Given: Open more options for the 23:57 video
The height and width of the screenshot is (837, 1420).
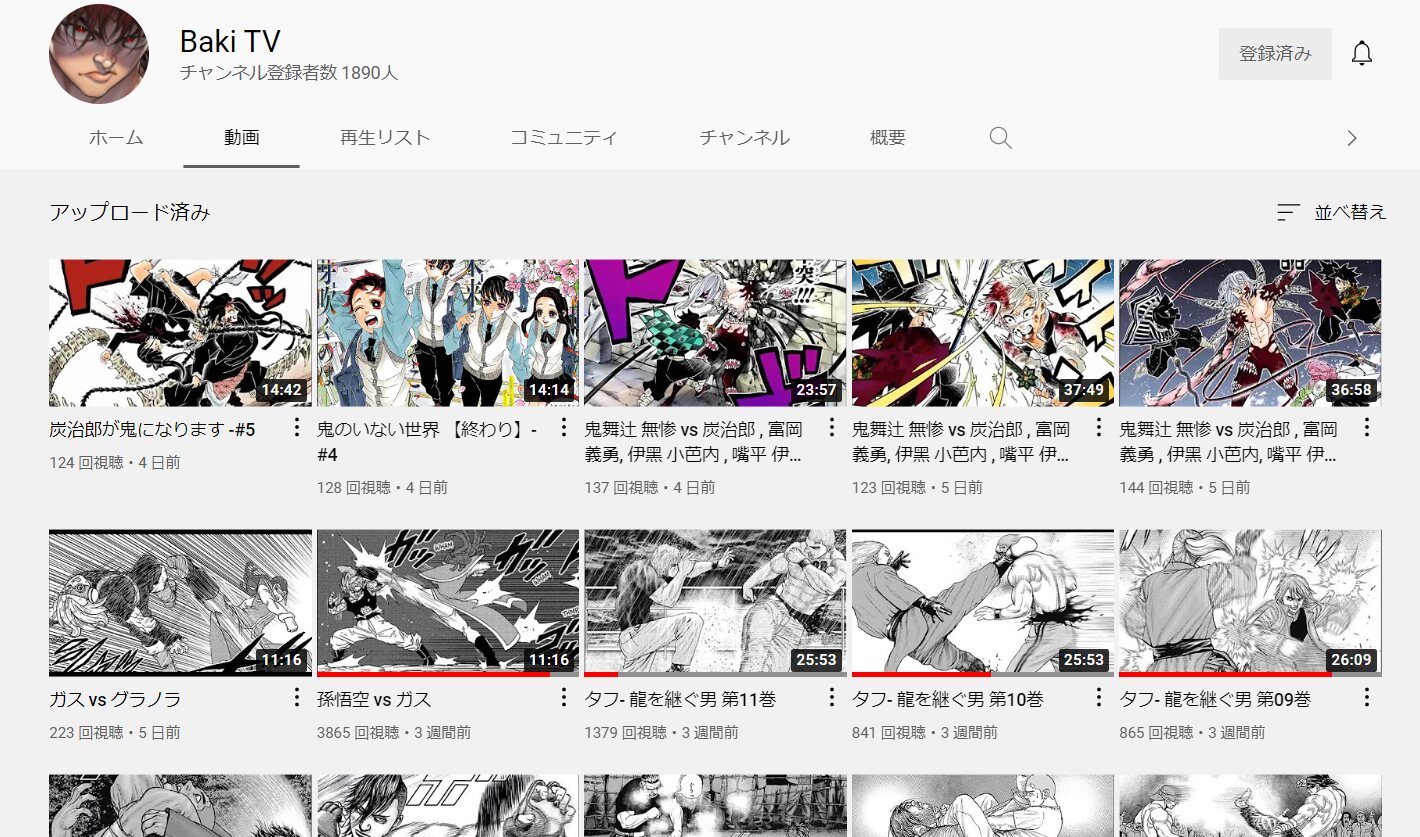Looking at the screenshot, I should (831, 428).
